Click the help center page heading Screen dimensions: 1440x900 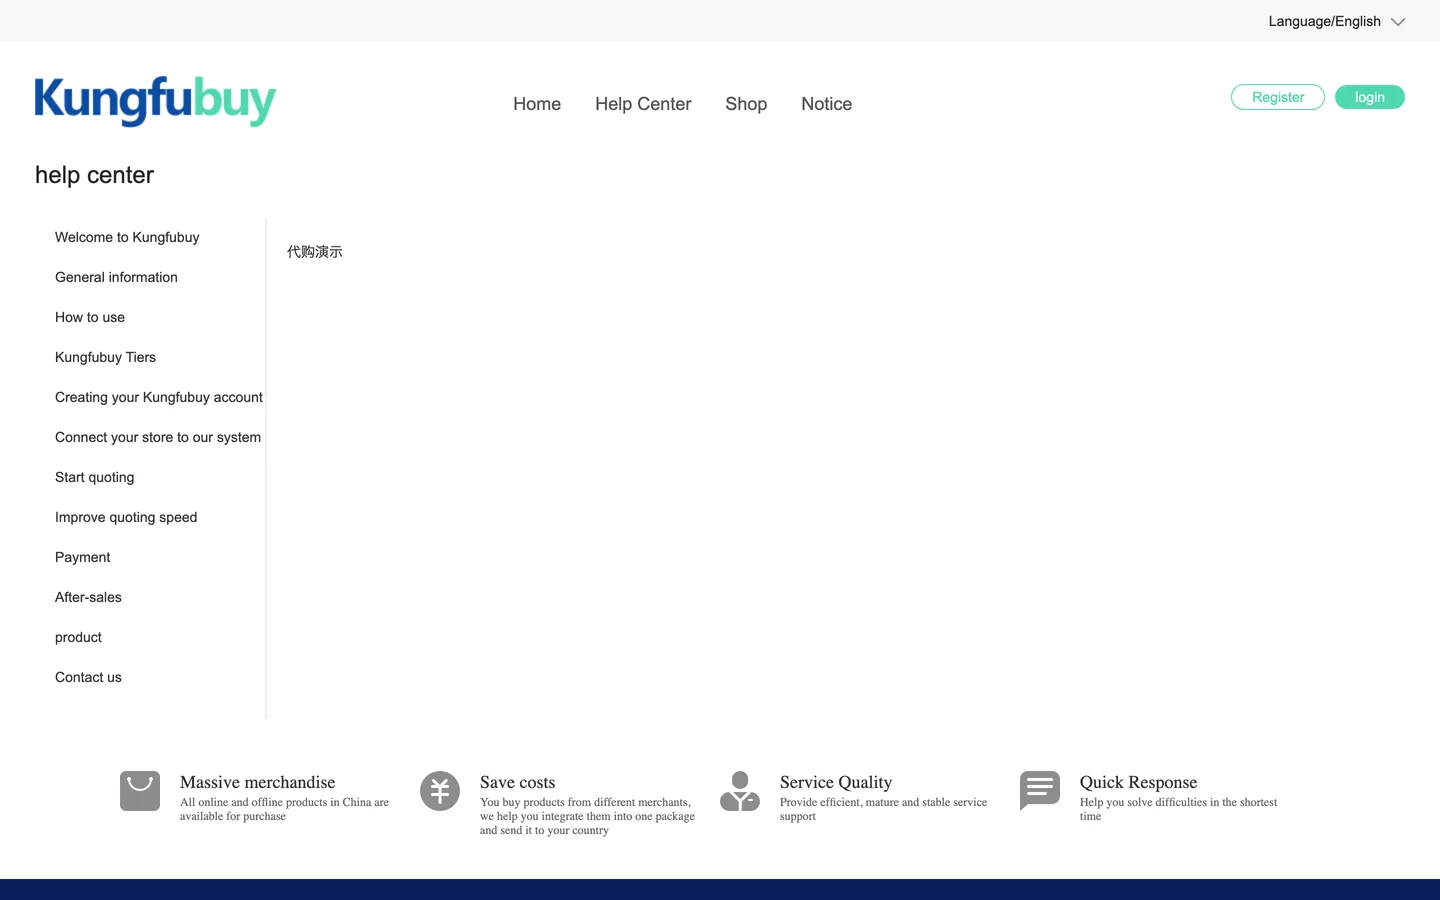pyautogui.click(x=94, y=175)
